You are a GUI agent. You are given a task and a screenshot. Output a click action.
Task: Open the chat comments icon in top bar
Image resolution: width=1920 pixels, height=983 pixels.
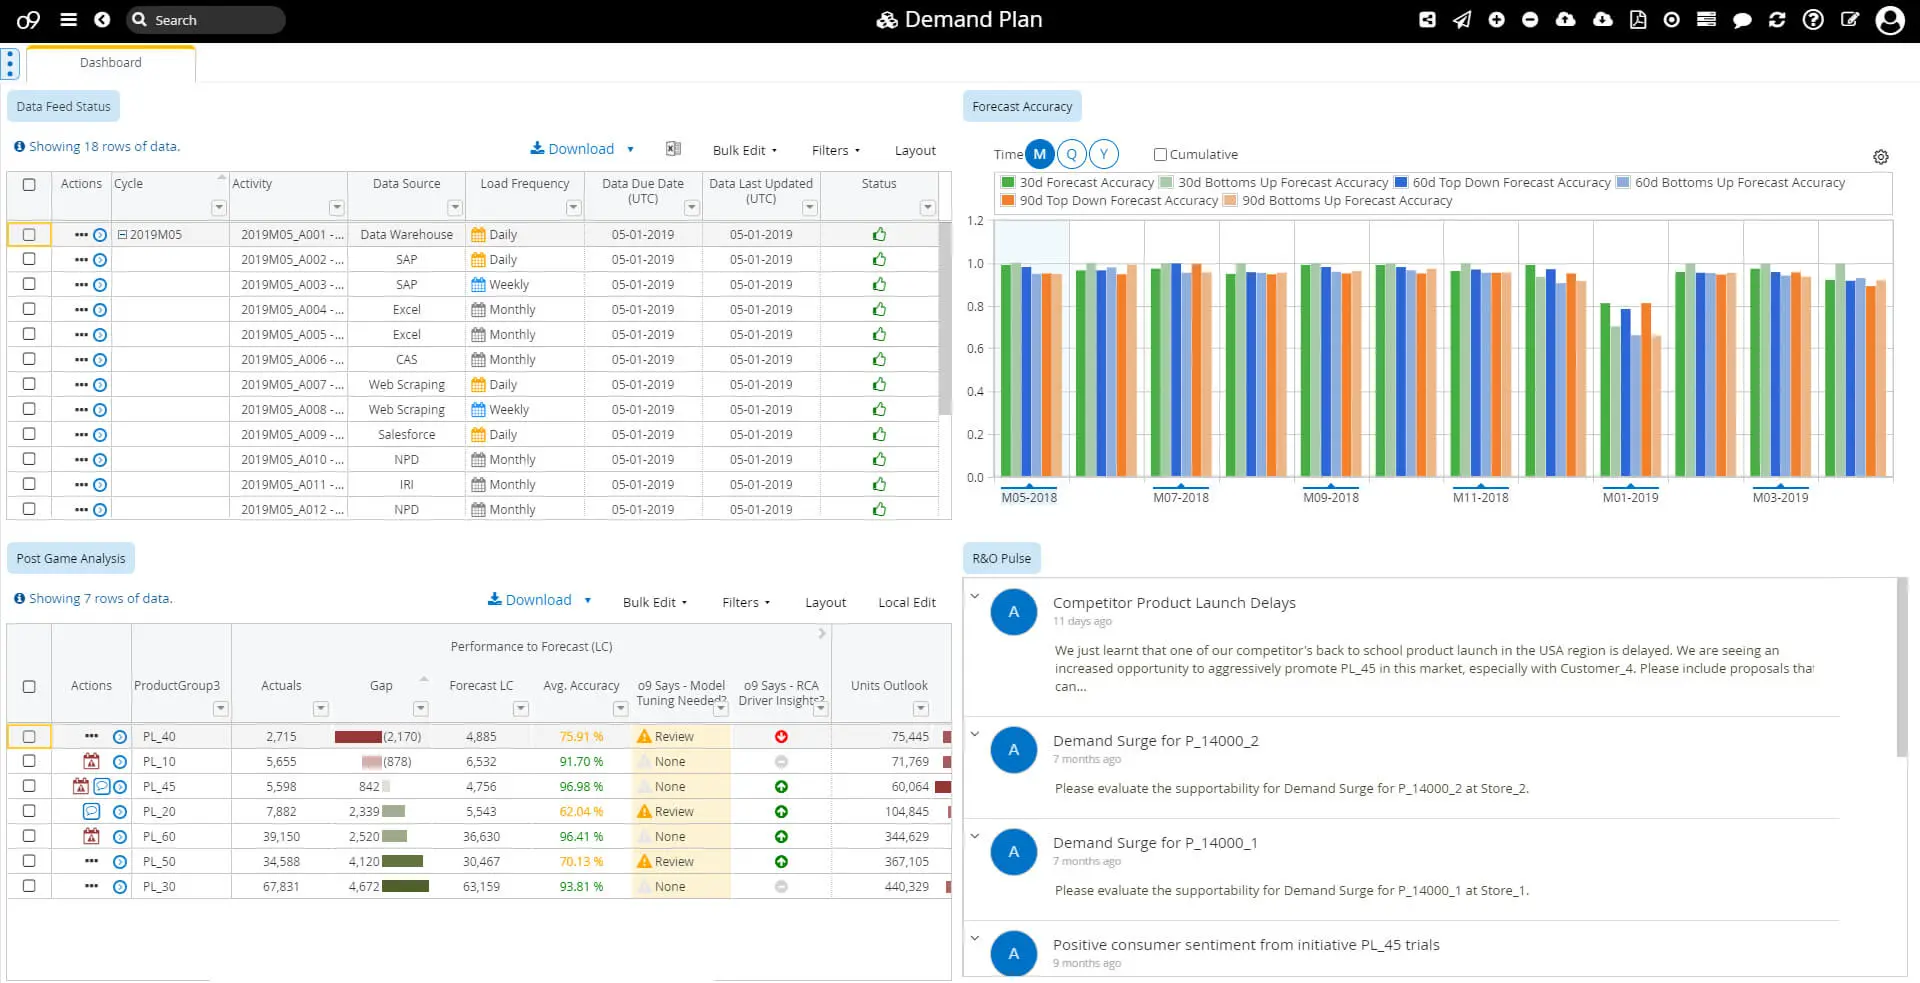(x=1742, y=19)
